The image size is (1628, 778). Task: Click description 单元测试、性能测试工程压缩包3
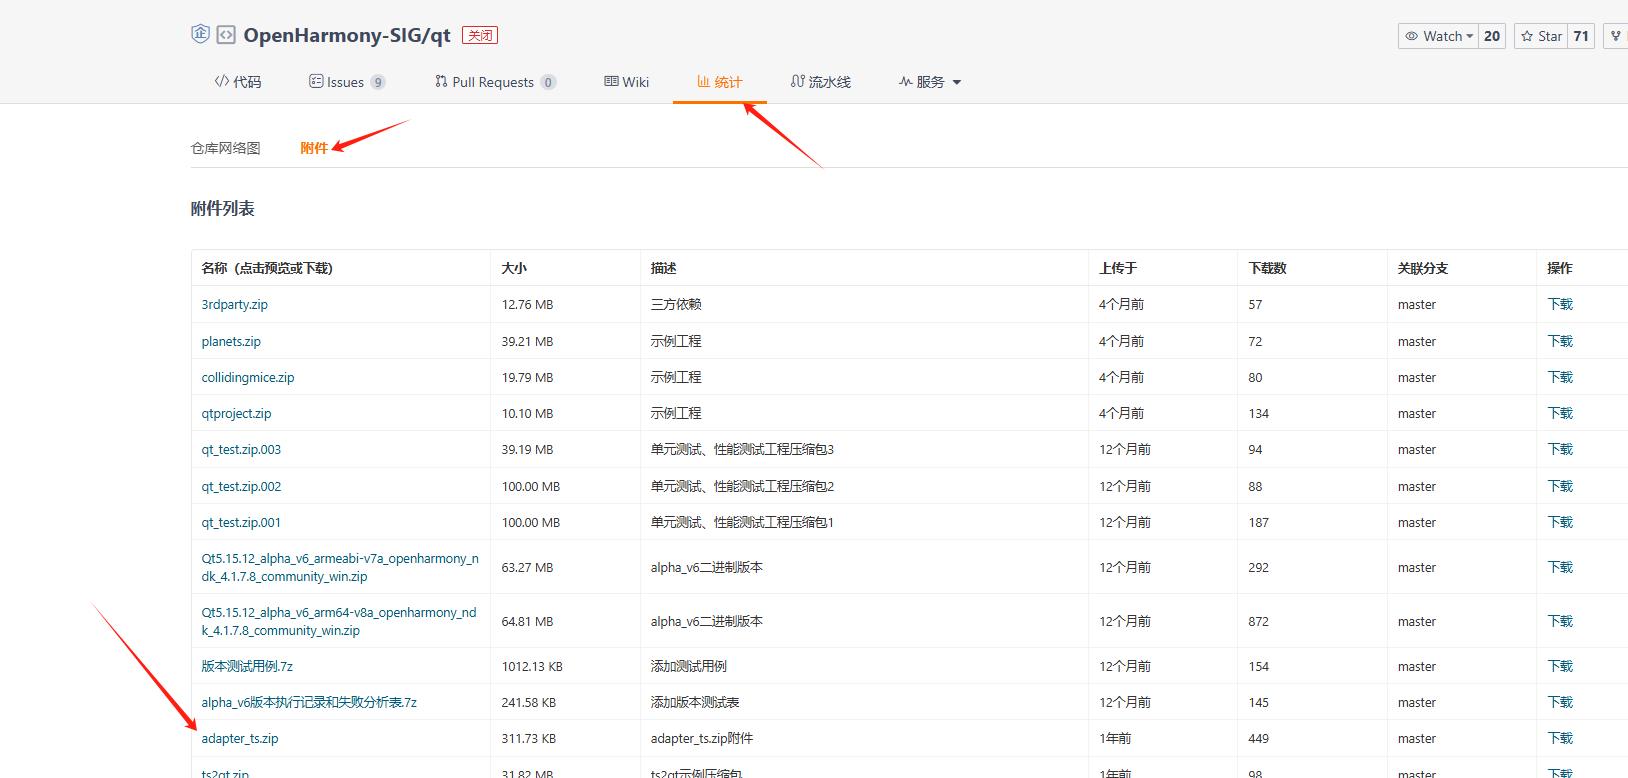[x=742, y=449]
